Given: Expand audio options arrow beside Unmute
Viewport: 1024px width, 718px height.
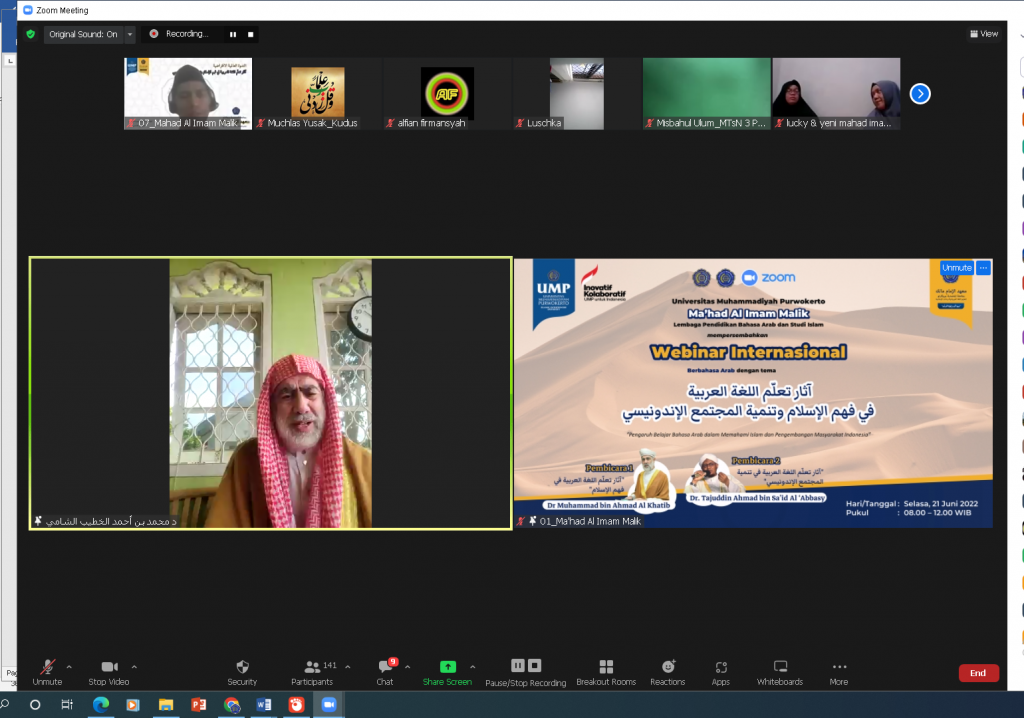Looking at the screenshot, I should pos(69,667).
